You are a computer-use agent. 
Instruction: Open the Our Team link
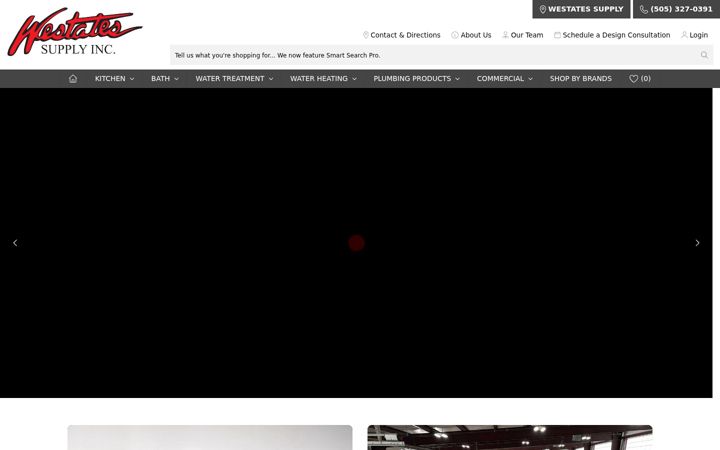point(527,35)
